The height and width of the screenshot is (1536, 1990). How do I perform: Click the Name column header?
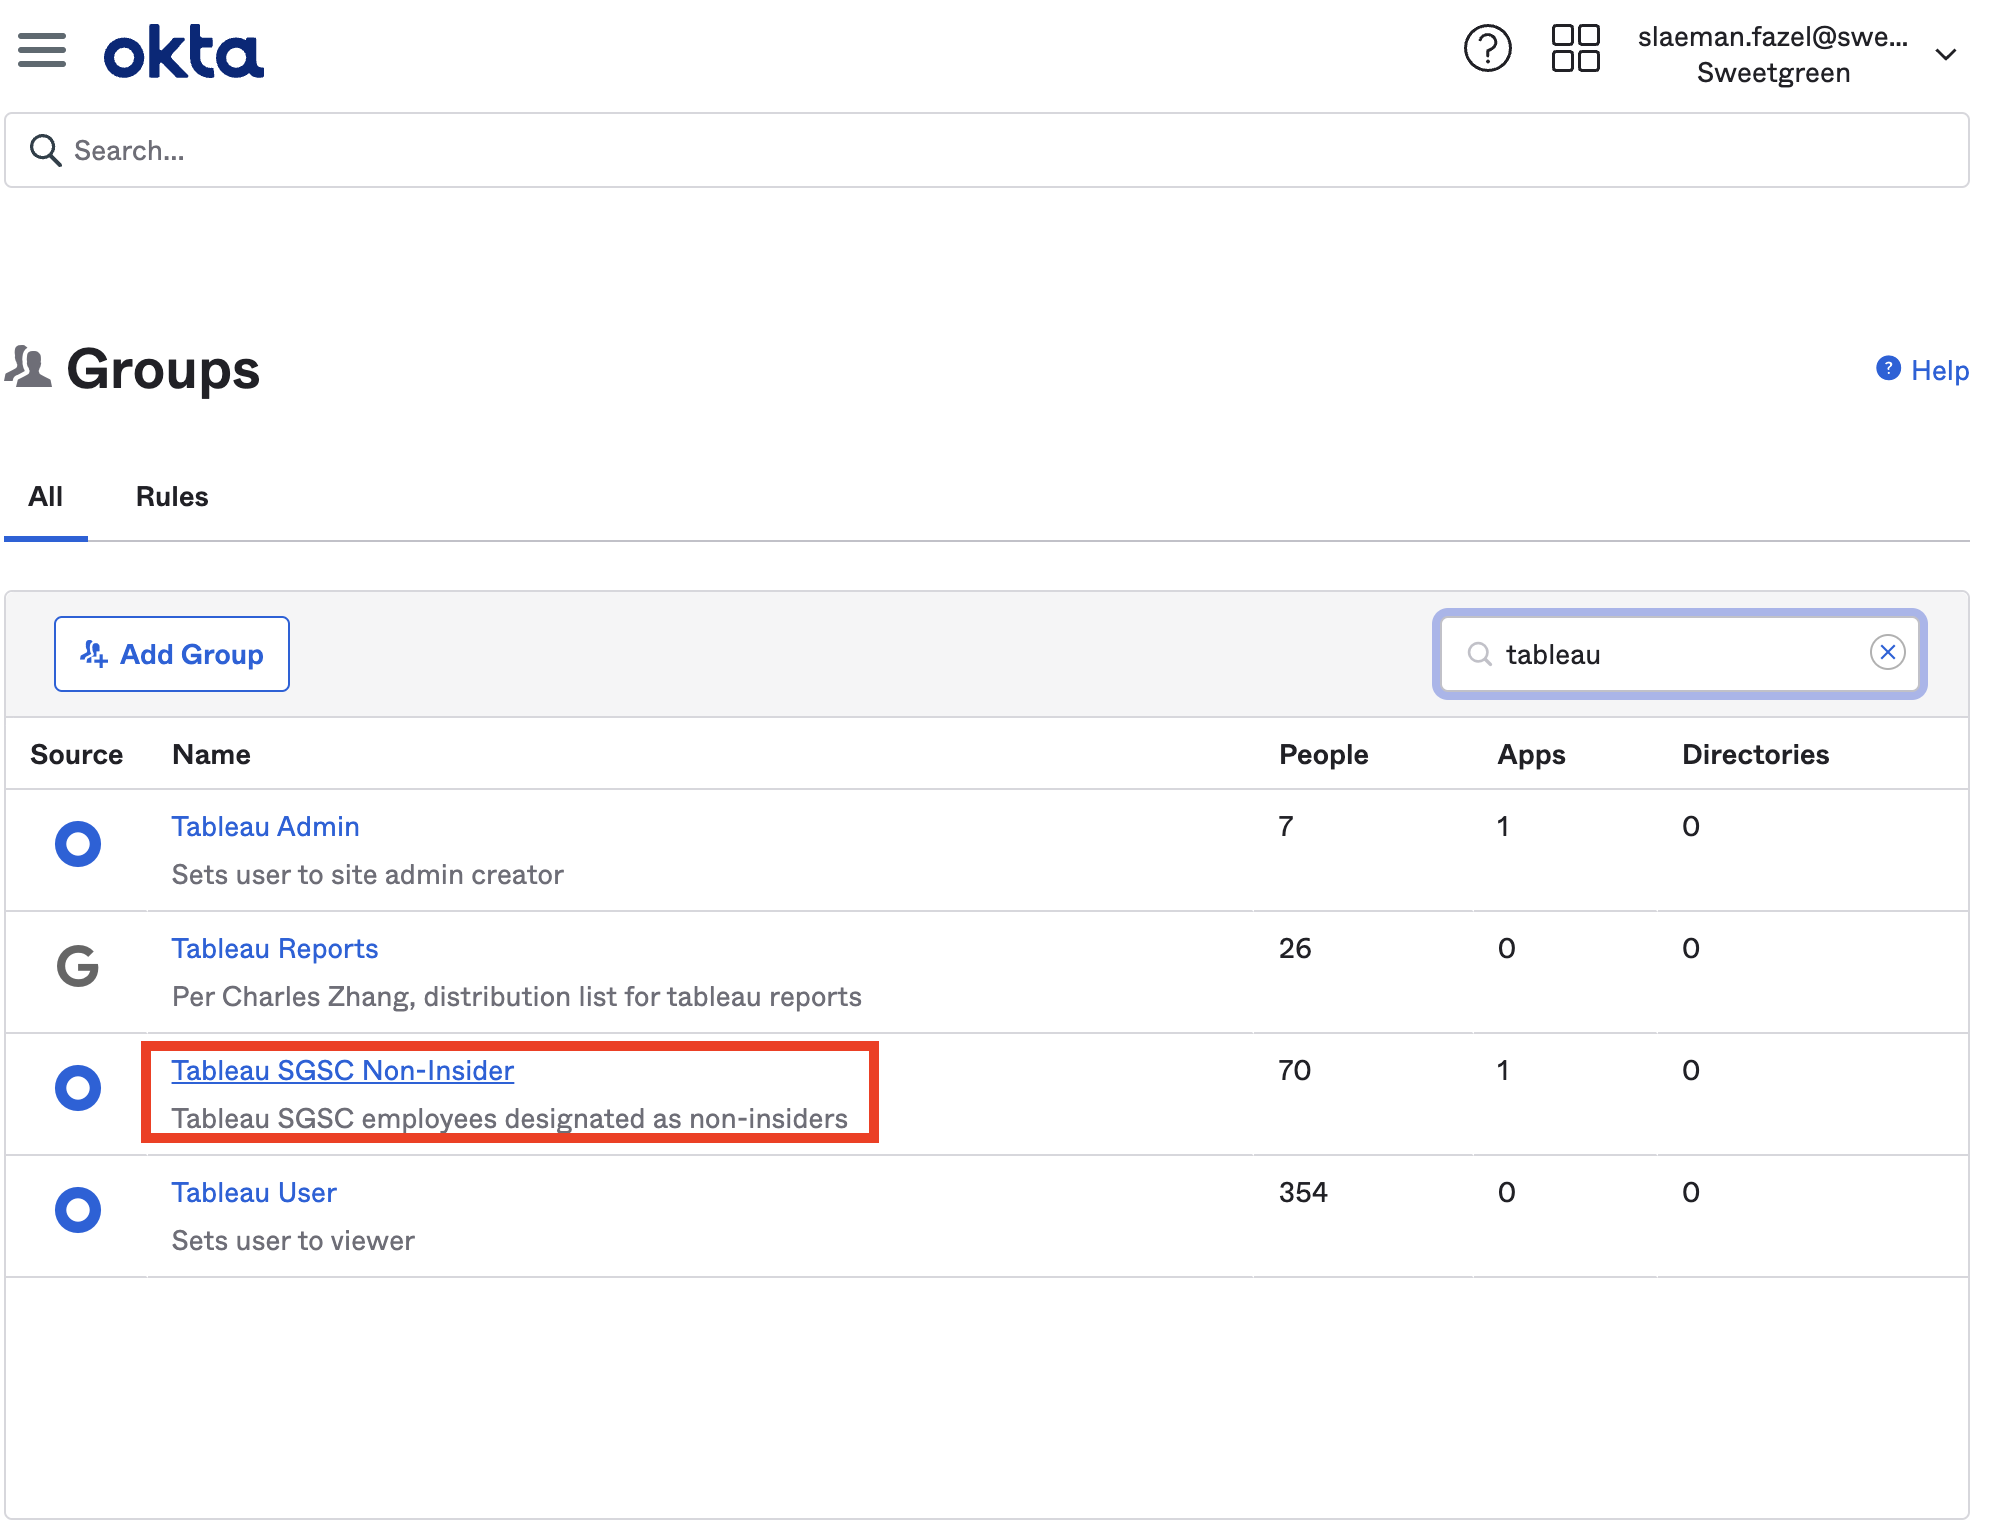212,755
